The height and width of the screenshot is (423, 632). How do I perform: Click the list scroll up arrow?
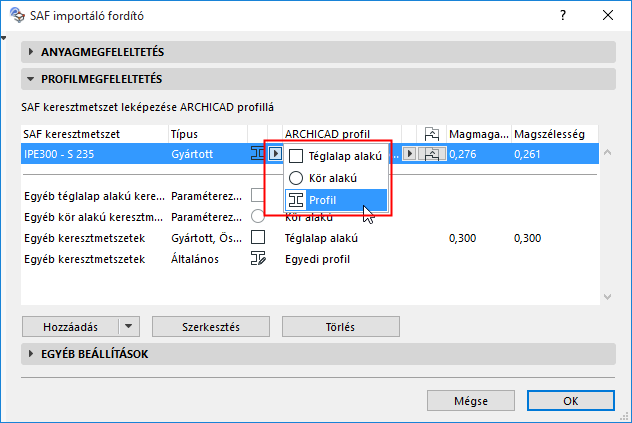tap(607, 152)
